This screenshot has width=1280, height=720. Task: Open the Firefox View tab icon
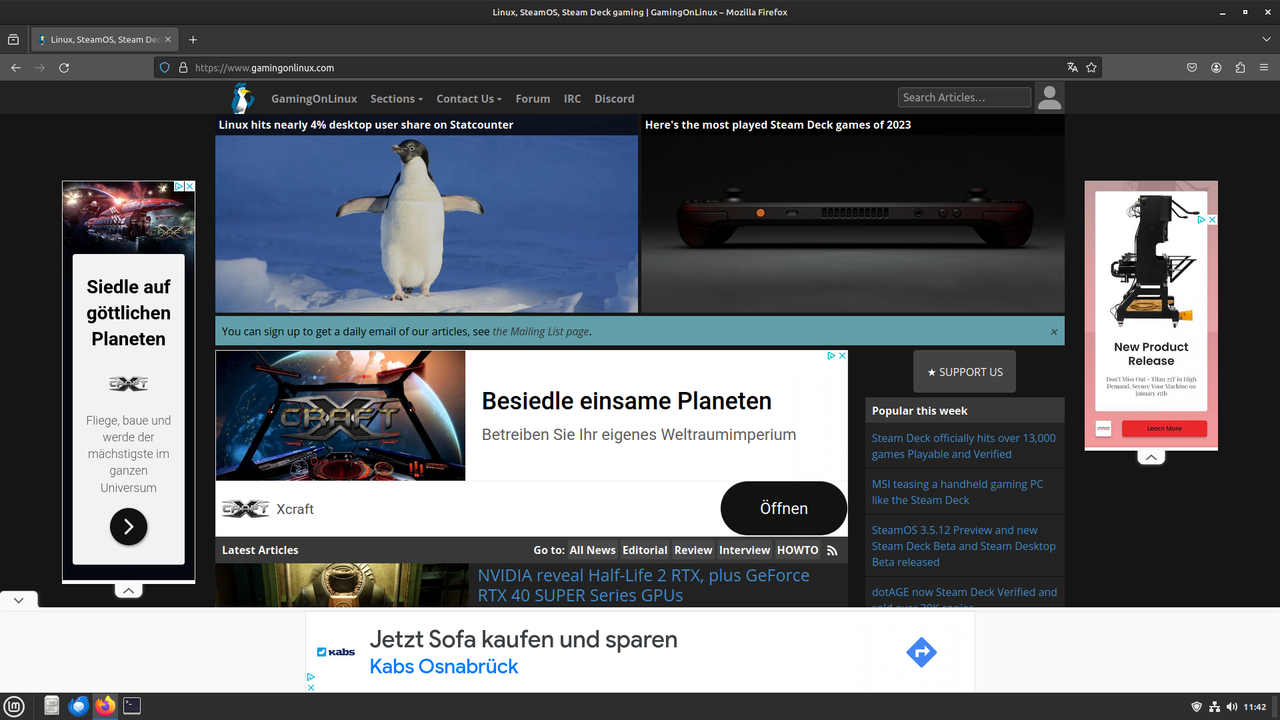click(x=13, y=40)
